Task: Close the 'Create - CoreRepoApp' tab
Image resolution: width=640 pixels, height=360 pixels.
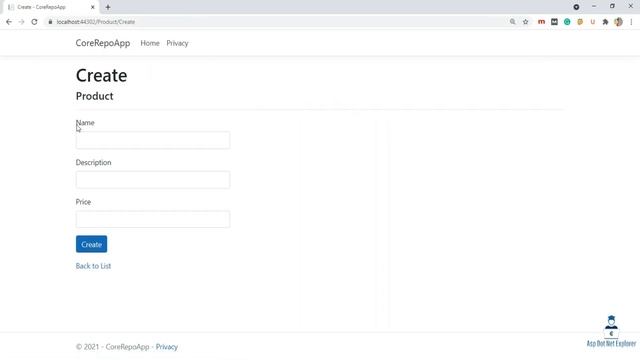Action: coord(93,7)
